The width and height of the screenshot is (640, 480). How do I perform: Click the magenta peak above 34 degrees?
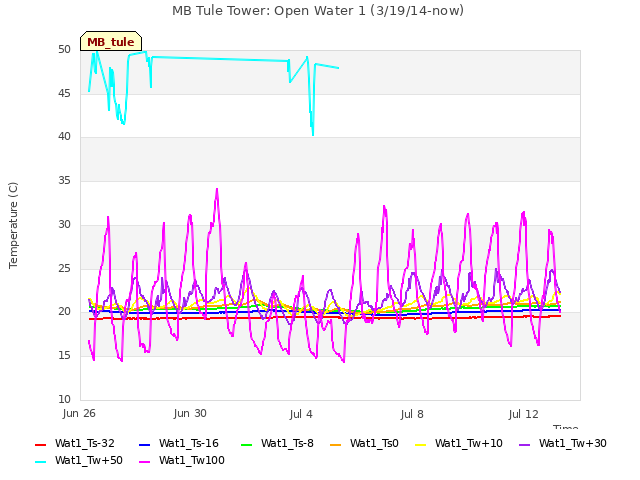pyautogui.click(x=217, y=189)
